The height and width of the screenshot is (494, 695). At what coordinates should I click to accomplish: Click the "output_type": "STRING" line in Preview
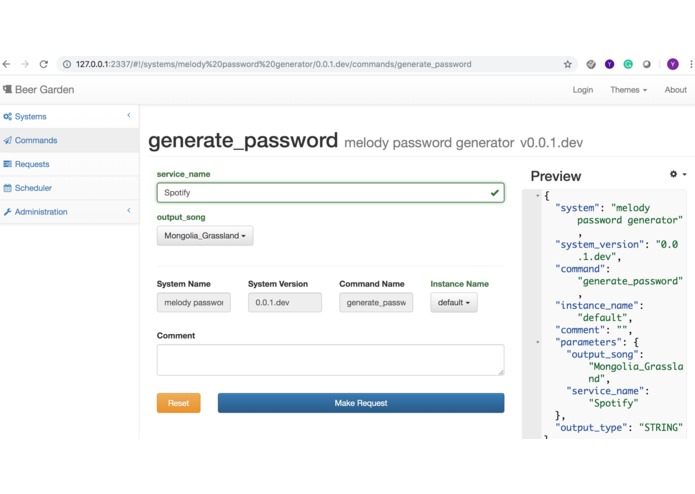click(x=619, y=428)
